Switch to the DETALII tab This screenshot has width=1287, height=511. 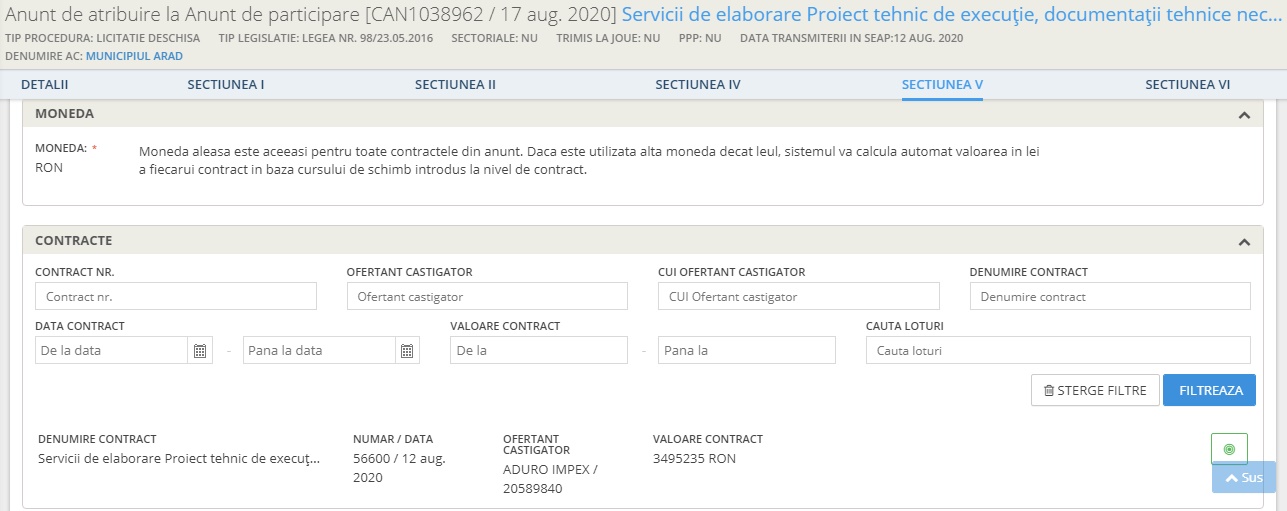click(44, 85)
